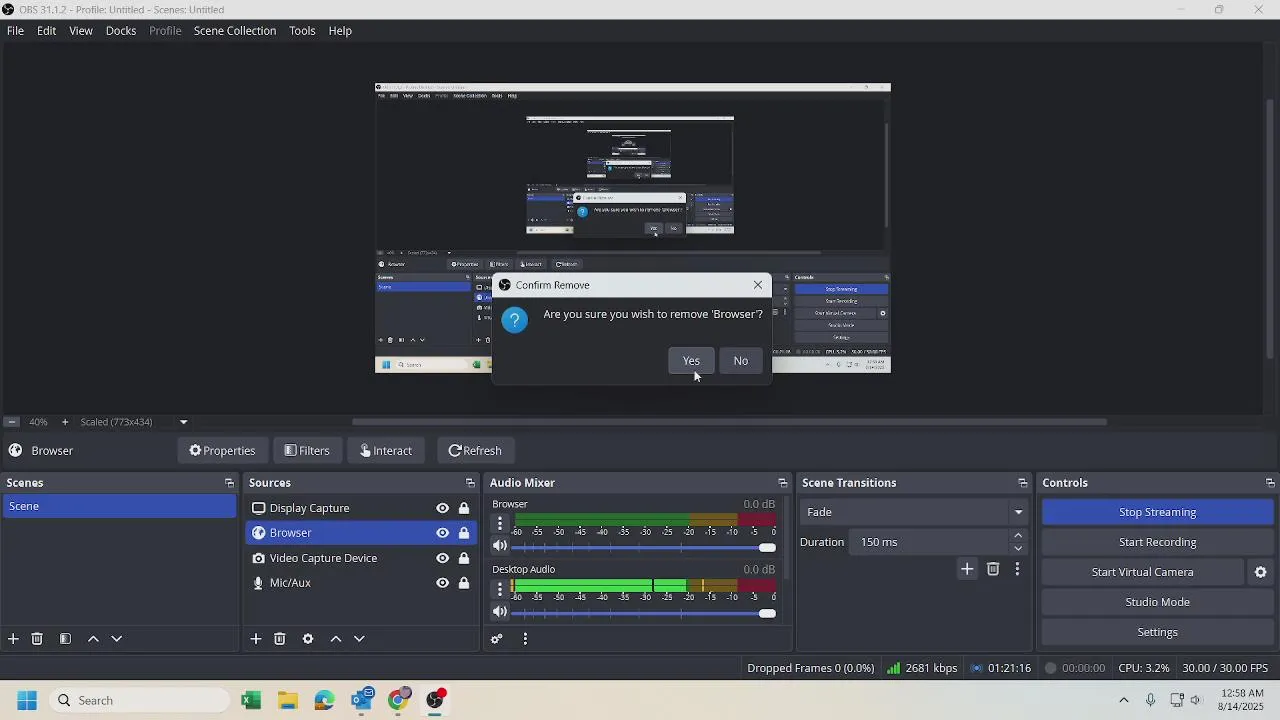Refresh the Browser source
1280x720 pixels.
(475, 451)
